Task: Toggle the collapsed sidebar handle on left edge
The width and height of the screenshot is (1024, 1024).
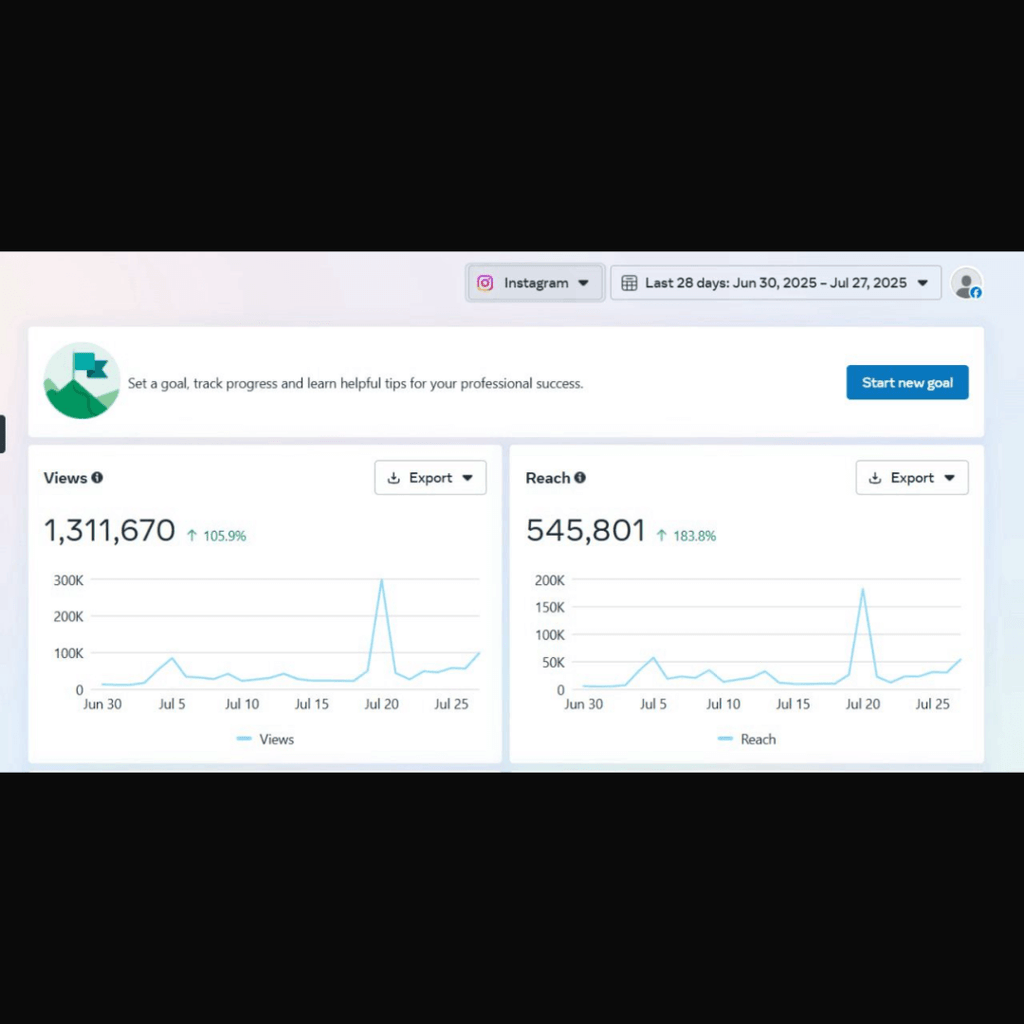Action: click(3, 434)
